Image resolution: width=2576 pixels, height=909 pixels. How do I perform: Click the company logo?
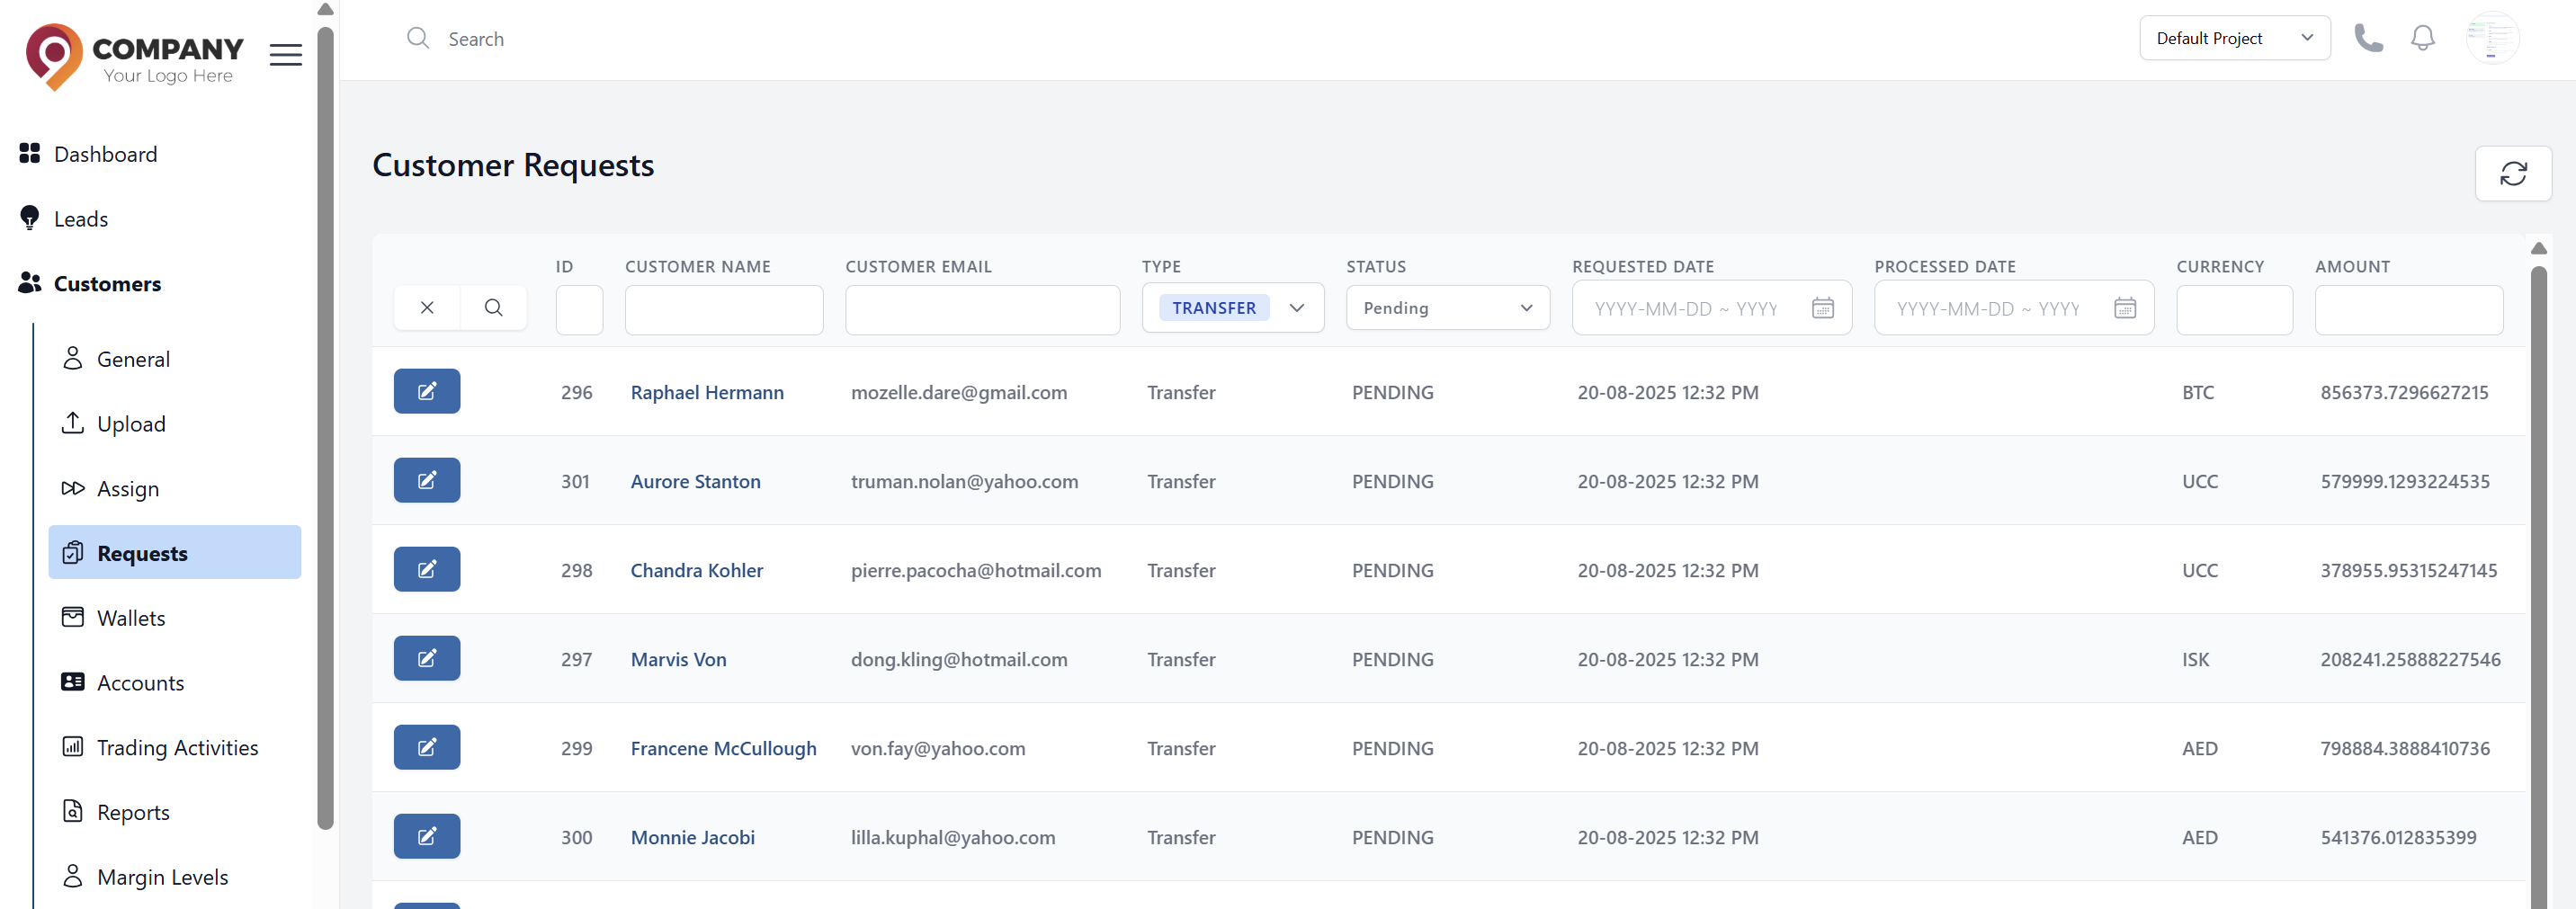(134, 57)
